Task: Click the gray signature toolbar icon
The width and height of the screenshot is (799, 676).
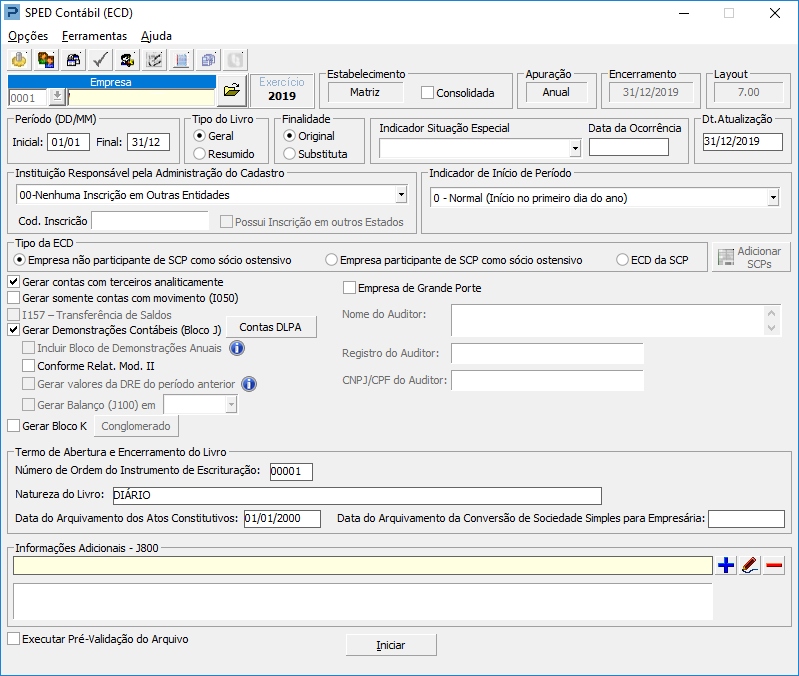Action: pos(154,60)
